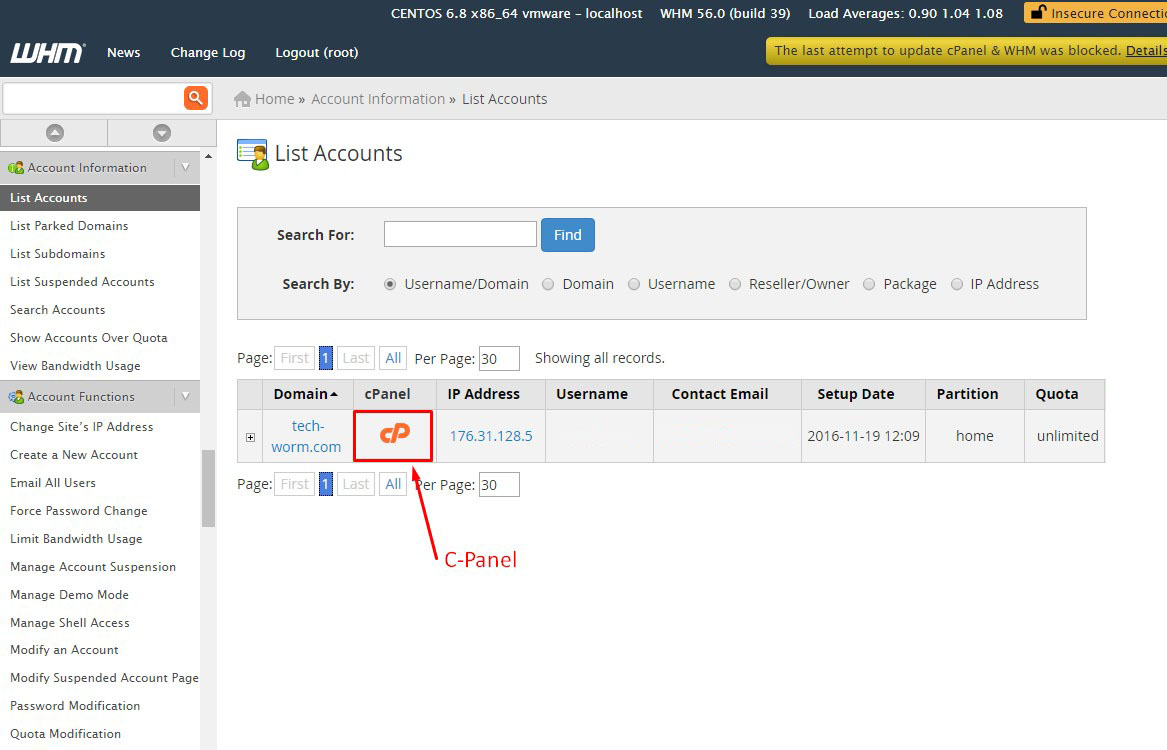The image size is (1167, 750).
Task: Choose the IP Address radio option
Action: coord(957,284)
